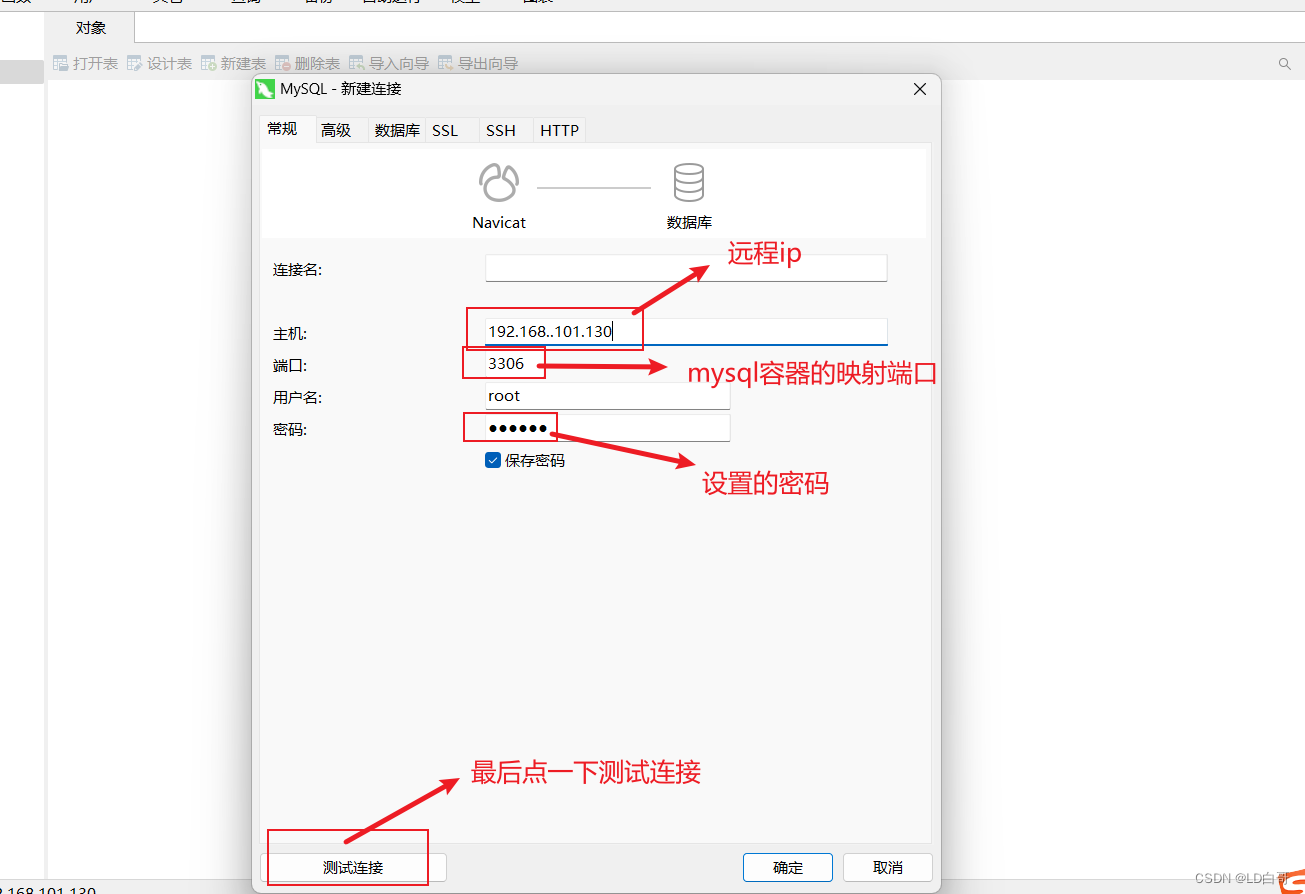
Task: Click the 取消 button
Action: pos(888,867)
